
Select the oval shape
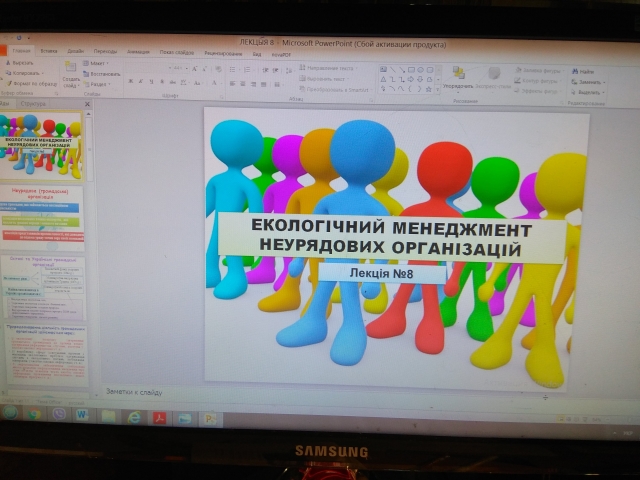click(x=420, y=70)
